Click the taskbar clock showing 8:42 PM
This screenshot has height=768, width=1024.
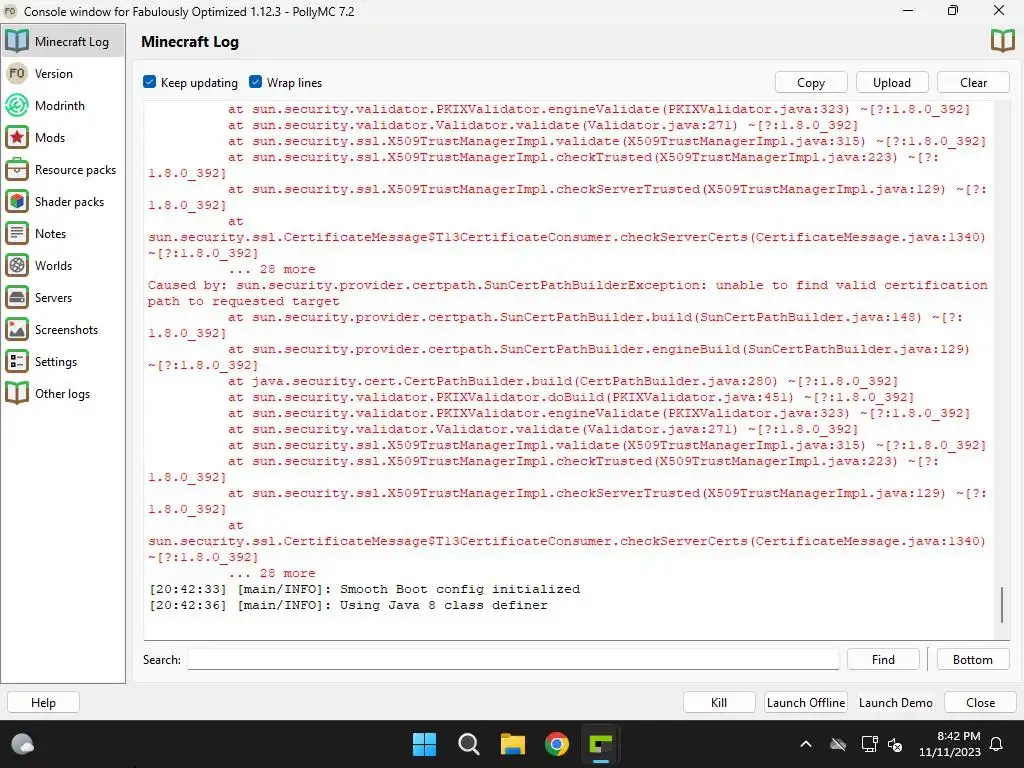tap(950, 744)
